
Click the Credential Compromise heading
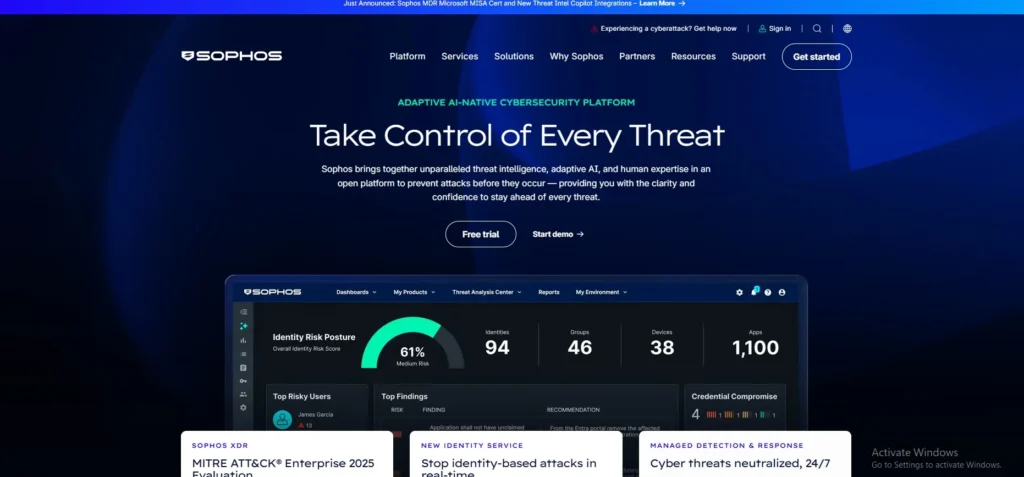[734, 396]
